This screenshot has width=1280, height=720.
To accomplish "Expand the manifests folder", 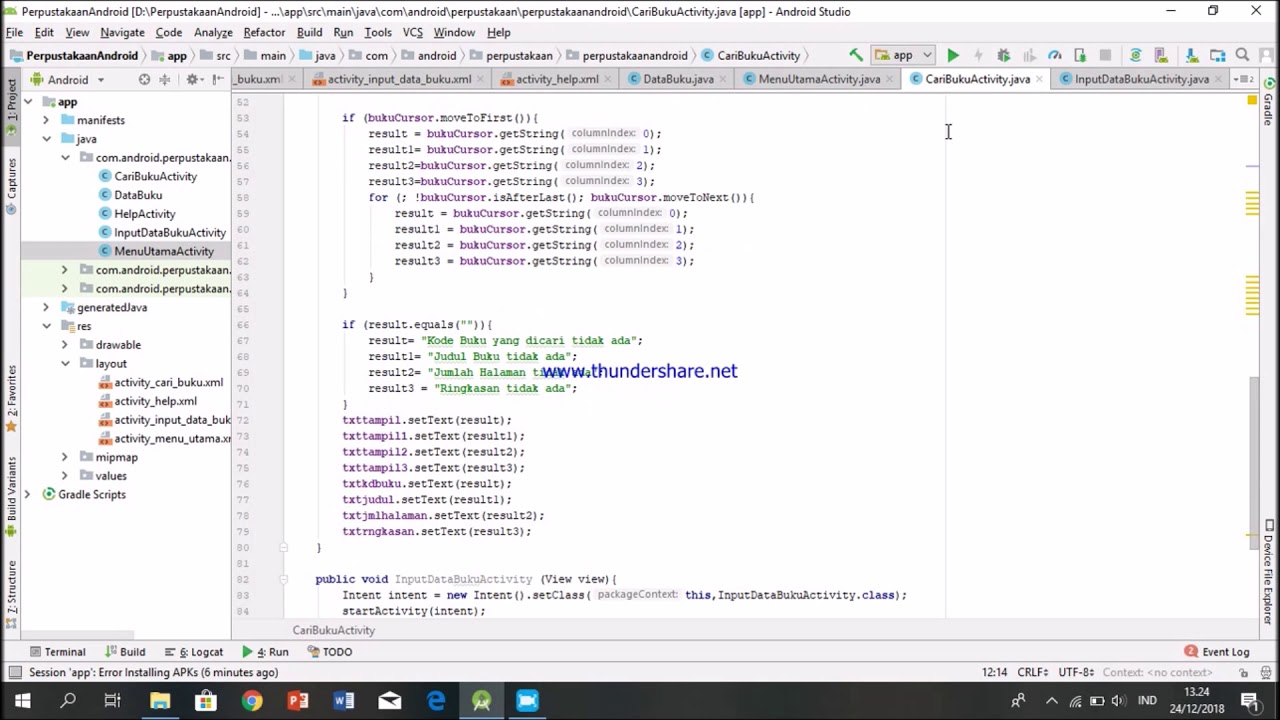I will click(46, 120).
